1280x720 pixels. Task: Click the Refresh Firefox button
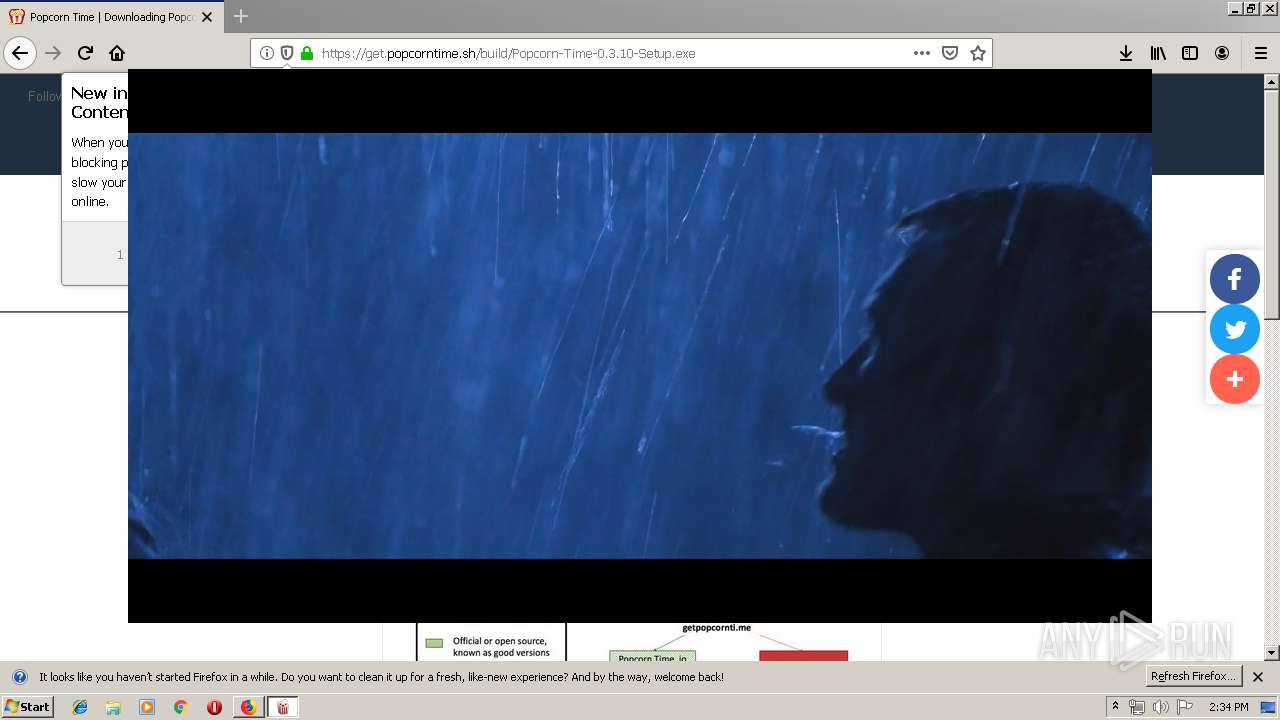(x=1193, y=676)
